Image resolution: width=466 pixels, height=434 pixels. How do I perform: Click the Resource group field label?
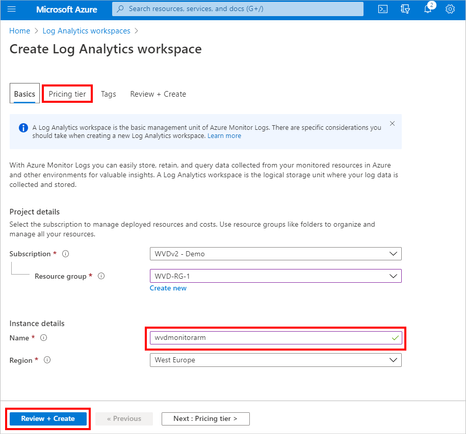(60, 276)
